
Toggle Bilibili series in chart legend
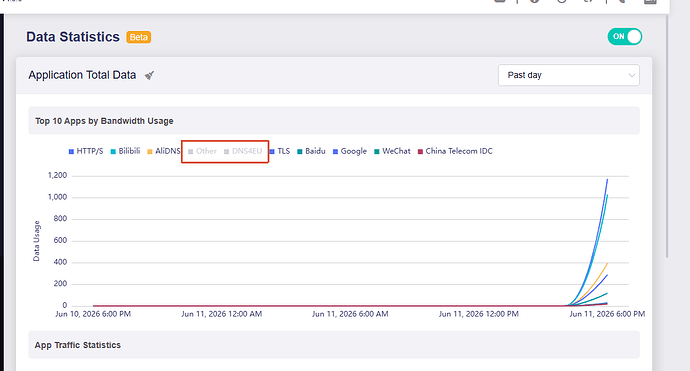coord(125,151)
